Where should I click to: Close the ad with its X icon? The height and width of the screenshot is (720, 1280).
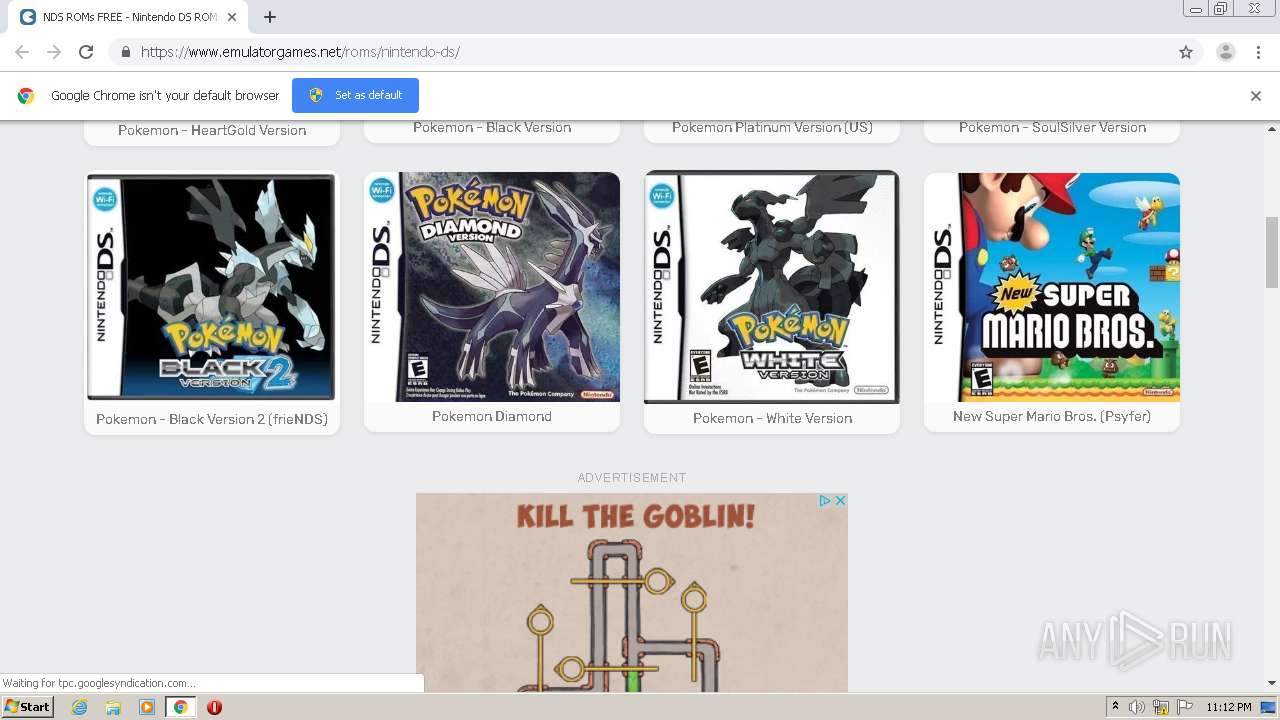[840, 500]
